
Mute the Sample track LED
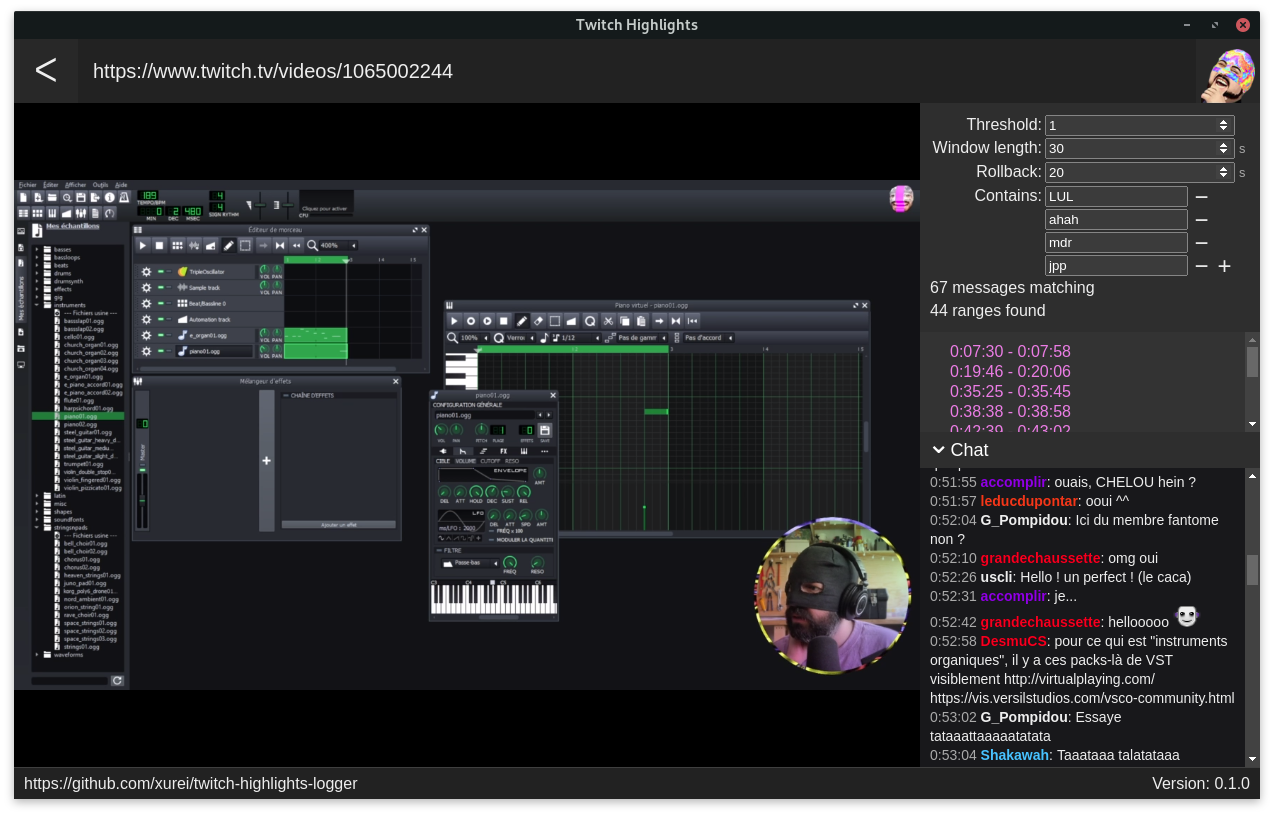[x=160, y=288]
